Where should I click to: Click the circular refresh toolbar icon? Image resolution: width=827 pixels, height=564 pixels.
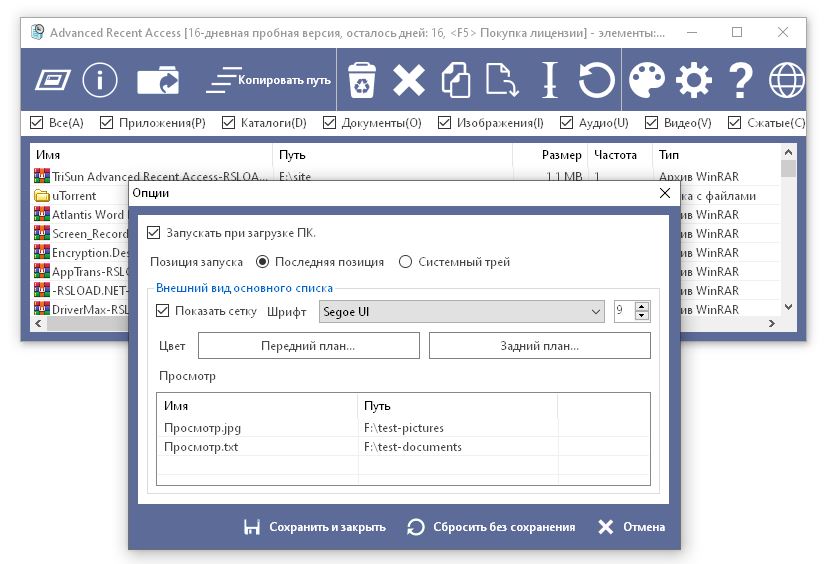coord(597,80)
